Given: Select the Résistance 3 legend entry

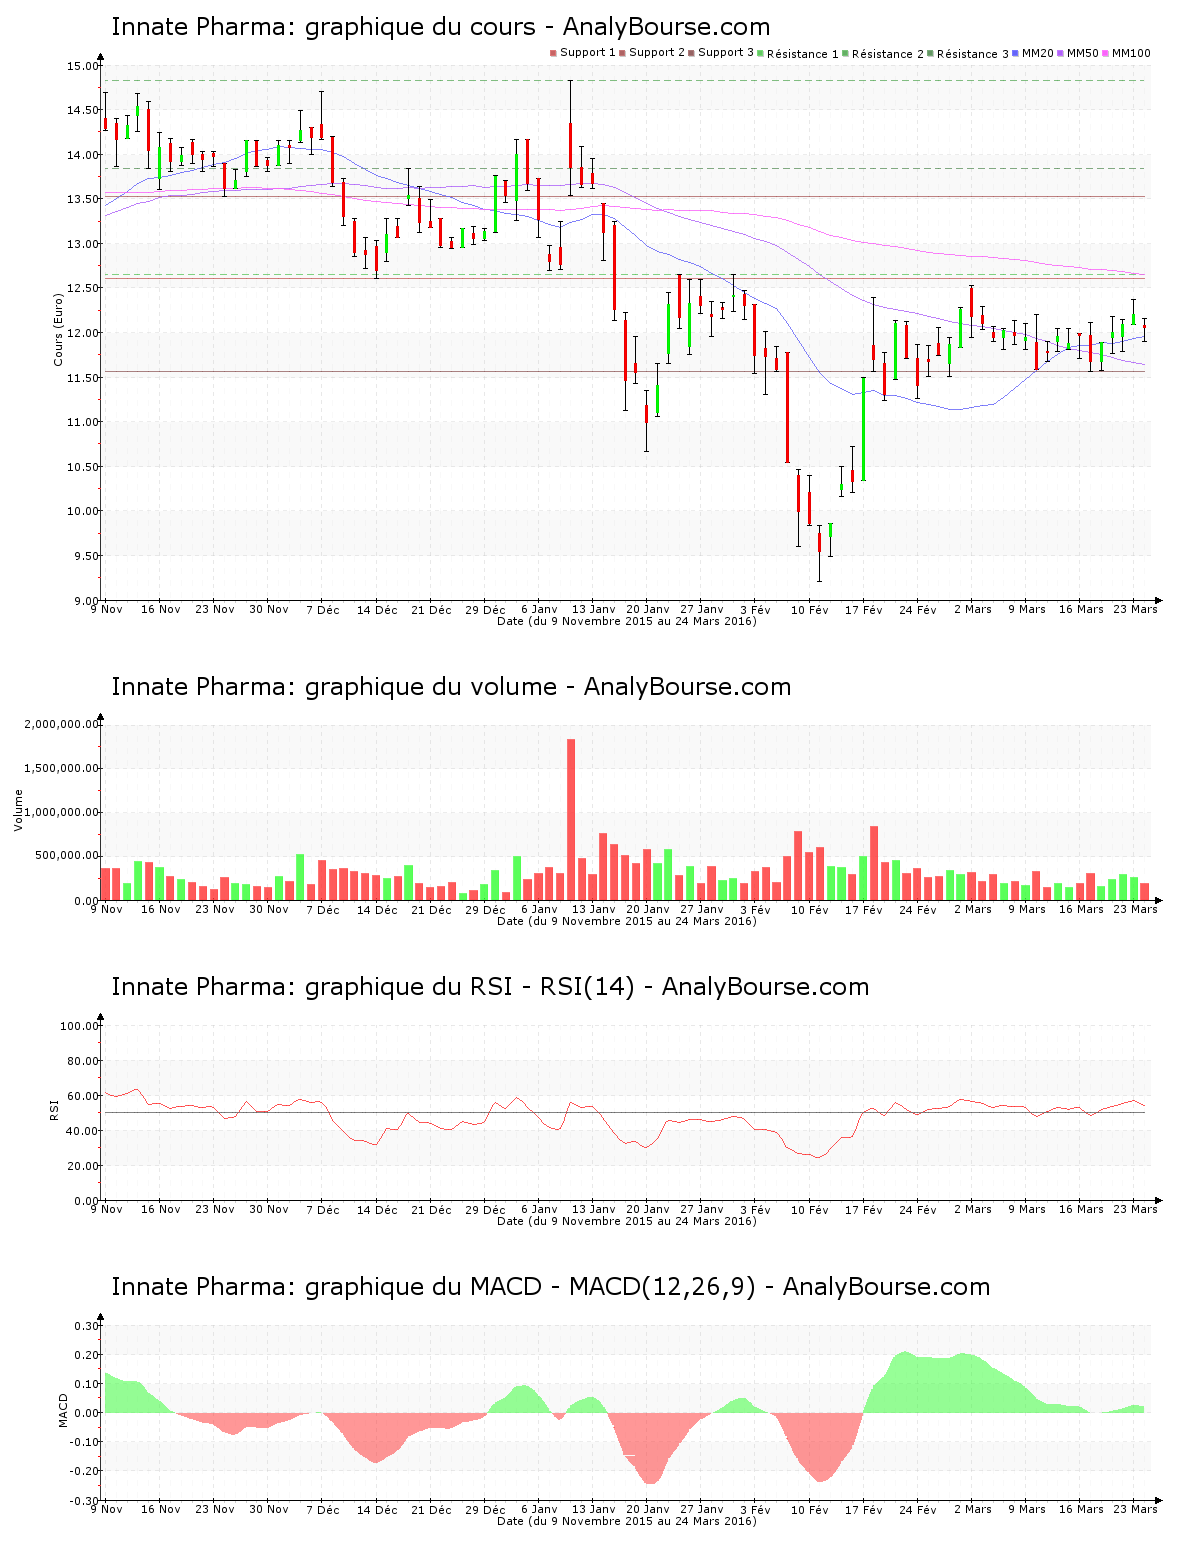Looking at the screenshot, I should pyautogui.click(x=968, y=53).
